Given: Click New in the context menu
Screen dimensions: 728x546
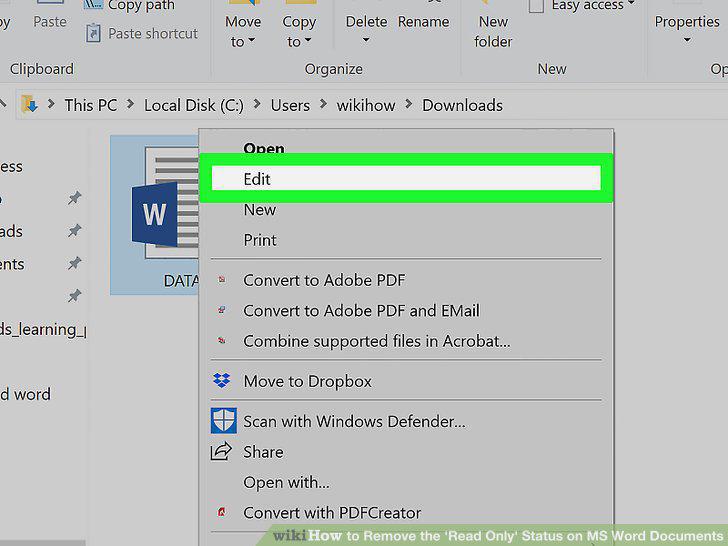Looking at the screenshot, I should pyautogui.click(x=260, y=210).
